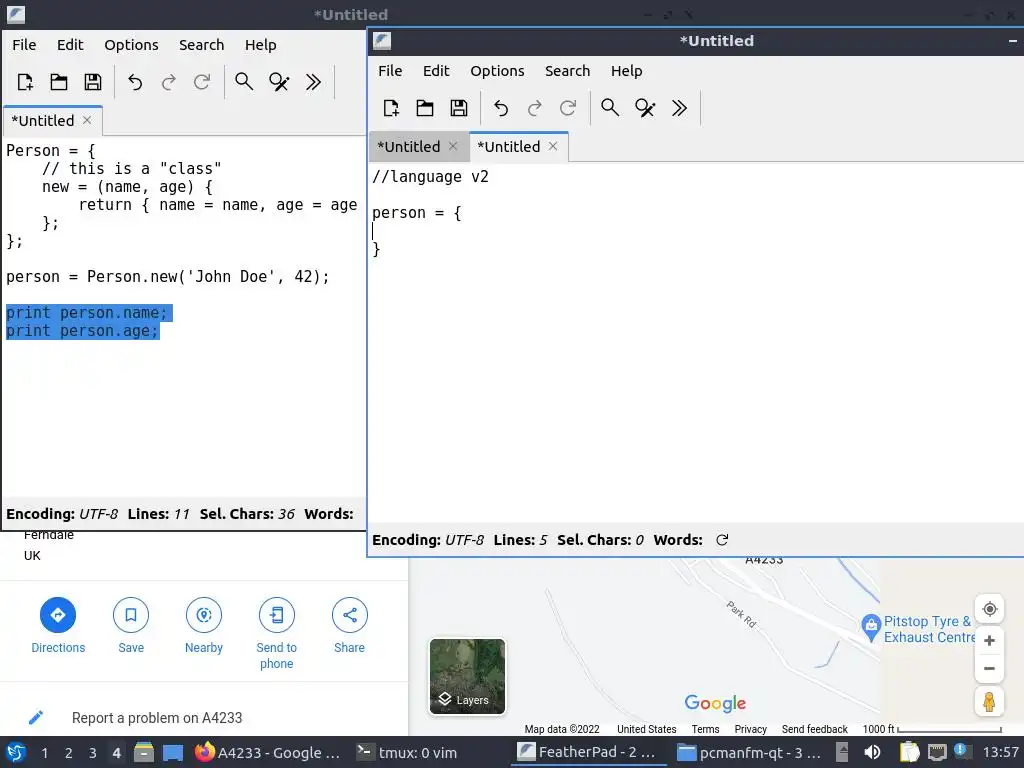Click Redo icon in back FeatherPad window
Screen dimensions: 1024x768
click(x=168, y=82)
